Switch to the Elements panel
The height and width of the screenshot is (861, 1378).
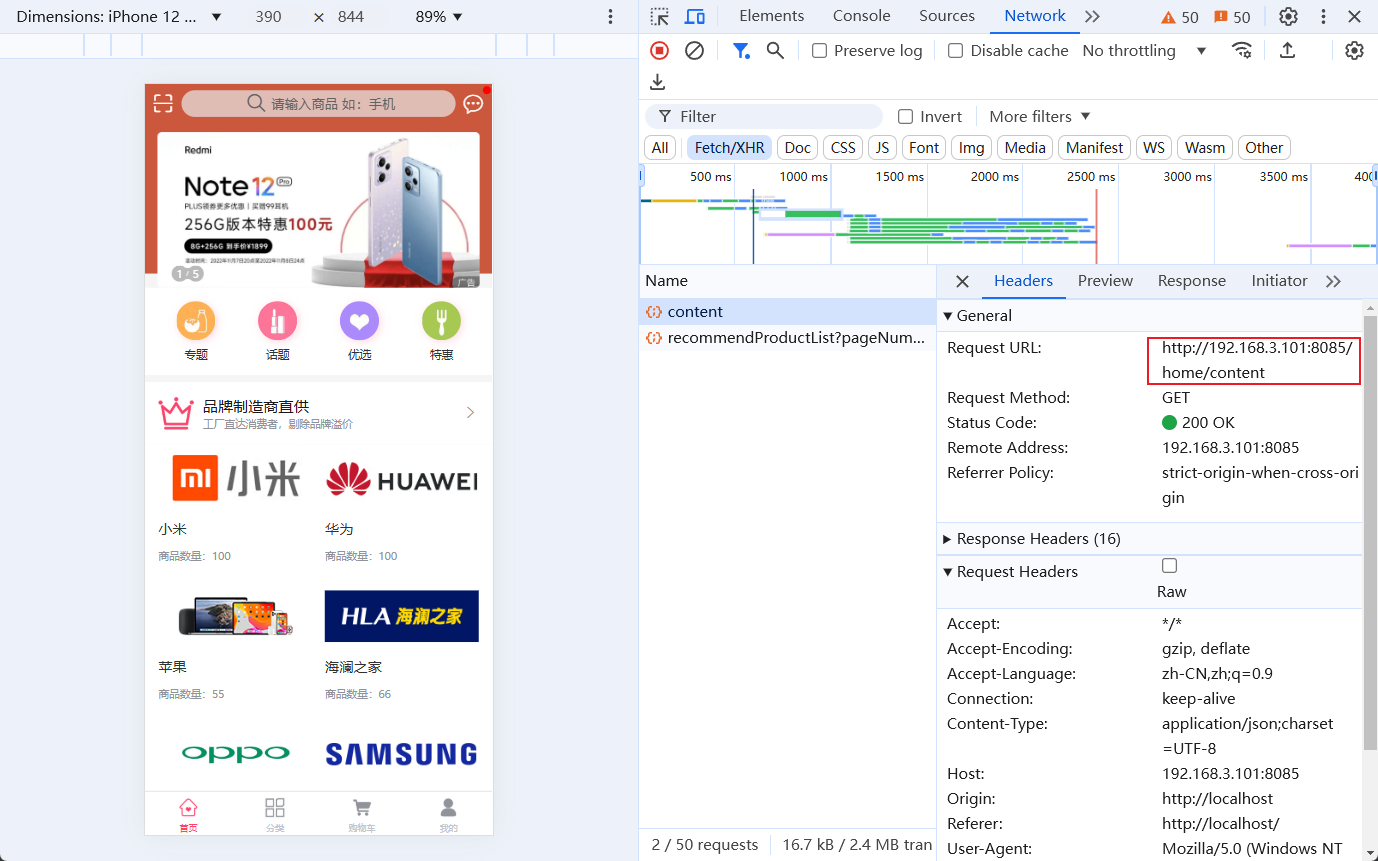point(771,16)
